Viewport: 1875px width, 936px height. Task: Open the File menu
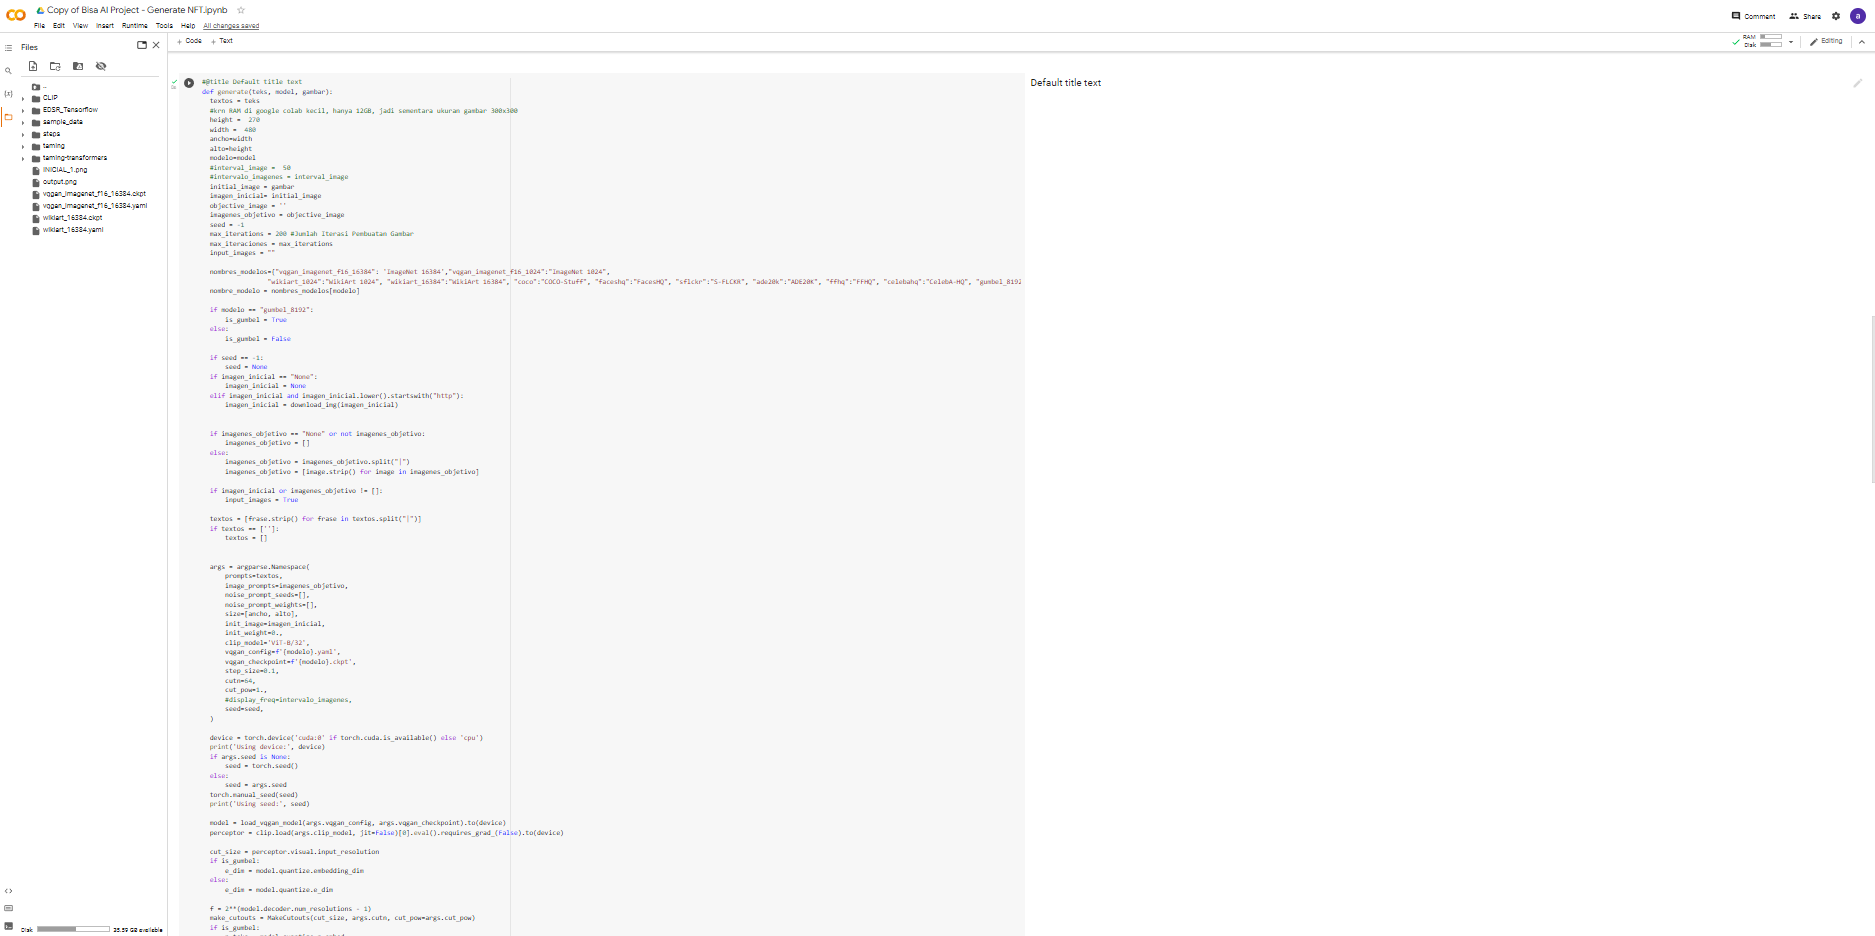pyautogui.click(x=39, y=26)
